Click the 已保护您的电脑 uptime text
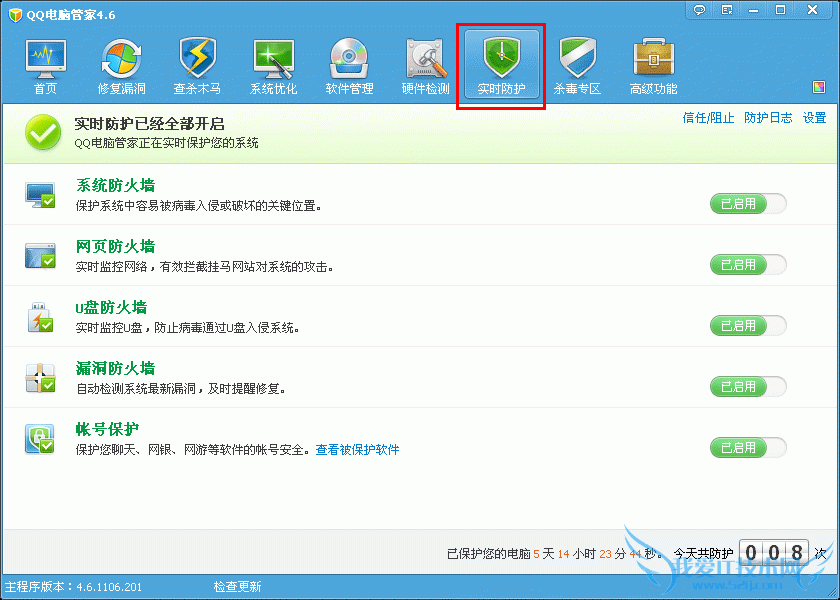 coord(554,553)
